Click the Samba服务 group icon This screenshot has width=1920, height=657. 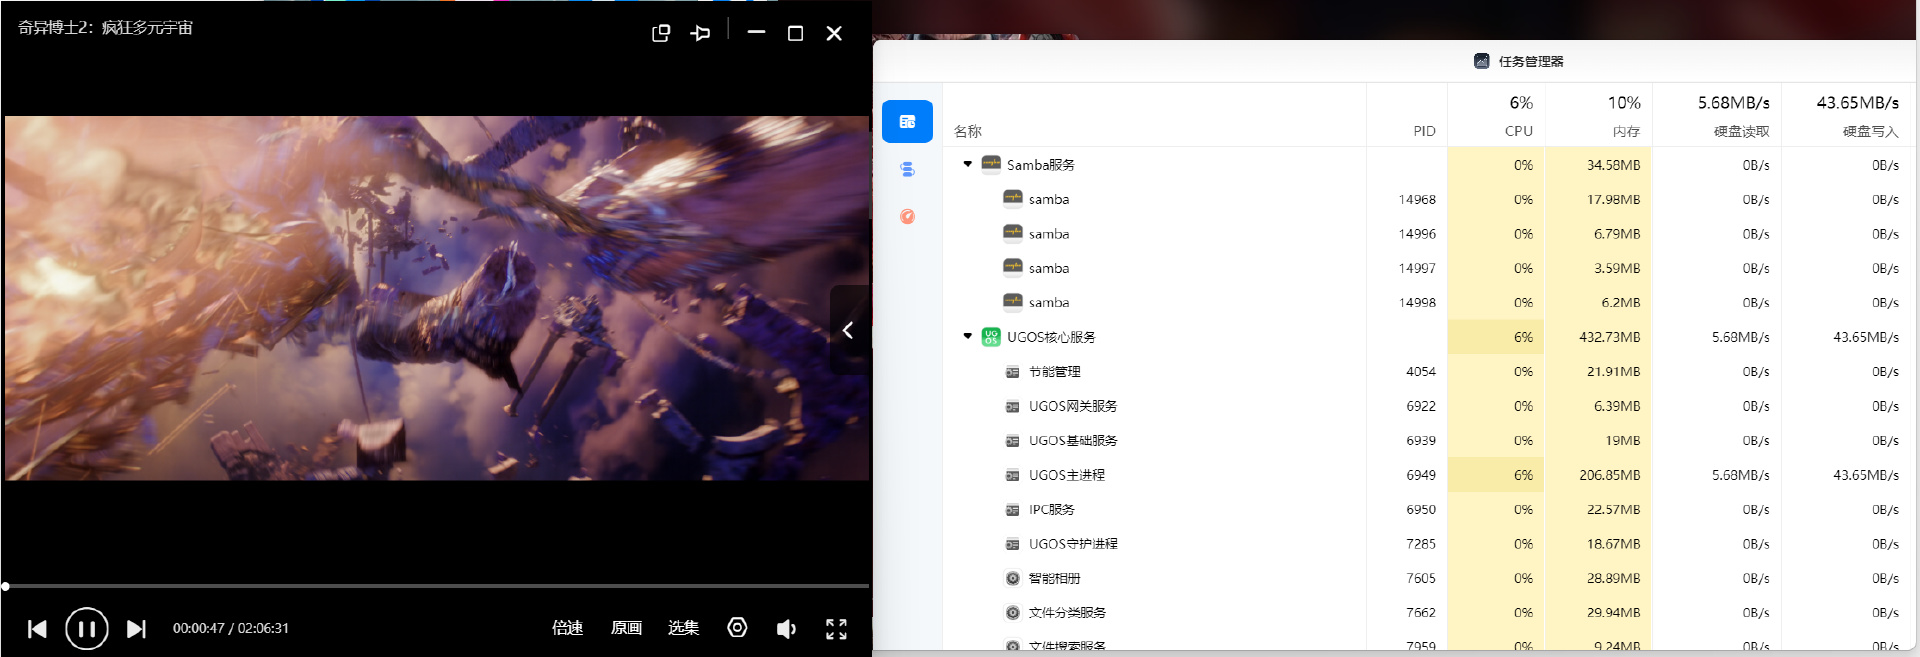991,164
